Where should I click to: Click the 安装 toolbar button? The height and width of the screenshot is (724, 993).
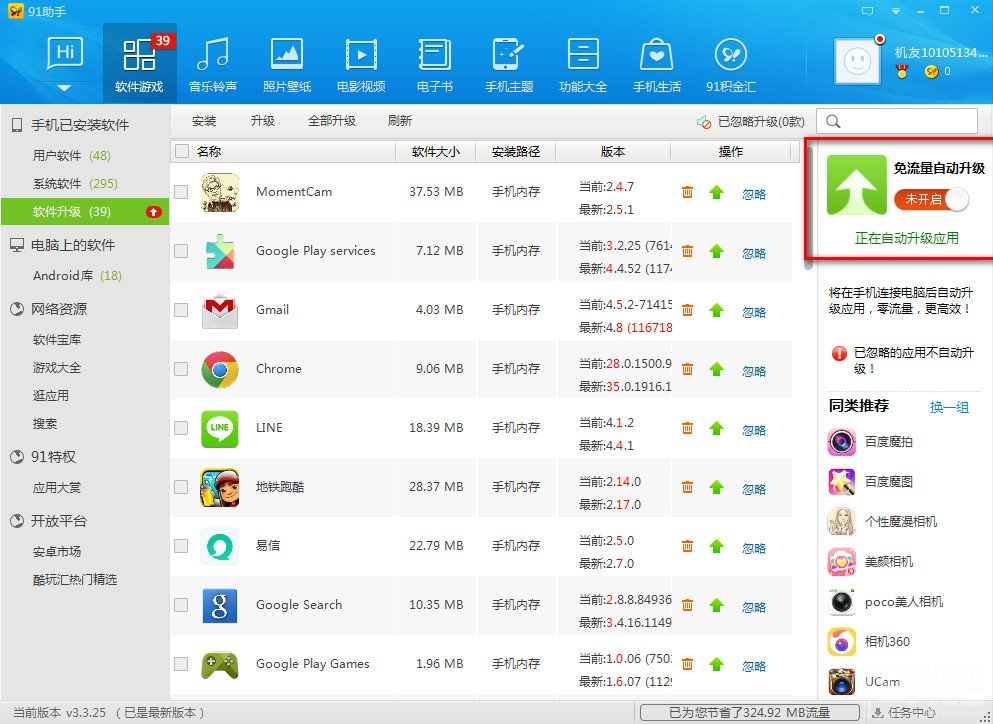[x=204, y=121]
